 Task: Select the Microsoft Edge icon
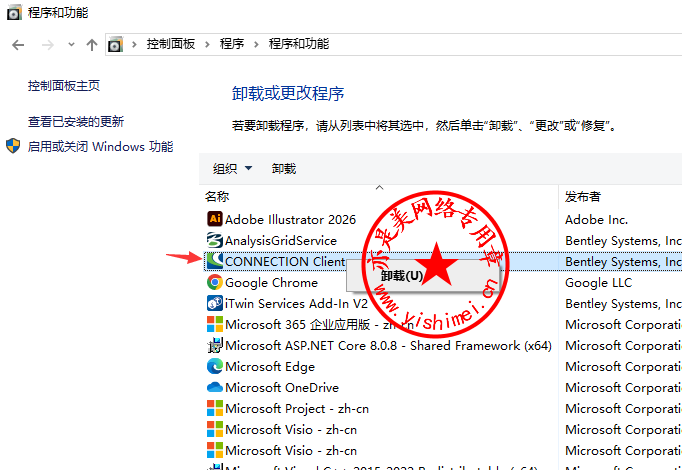[214, 366]
